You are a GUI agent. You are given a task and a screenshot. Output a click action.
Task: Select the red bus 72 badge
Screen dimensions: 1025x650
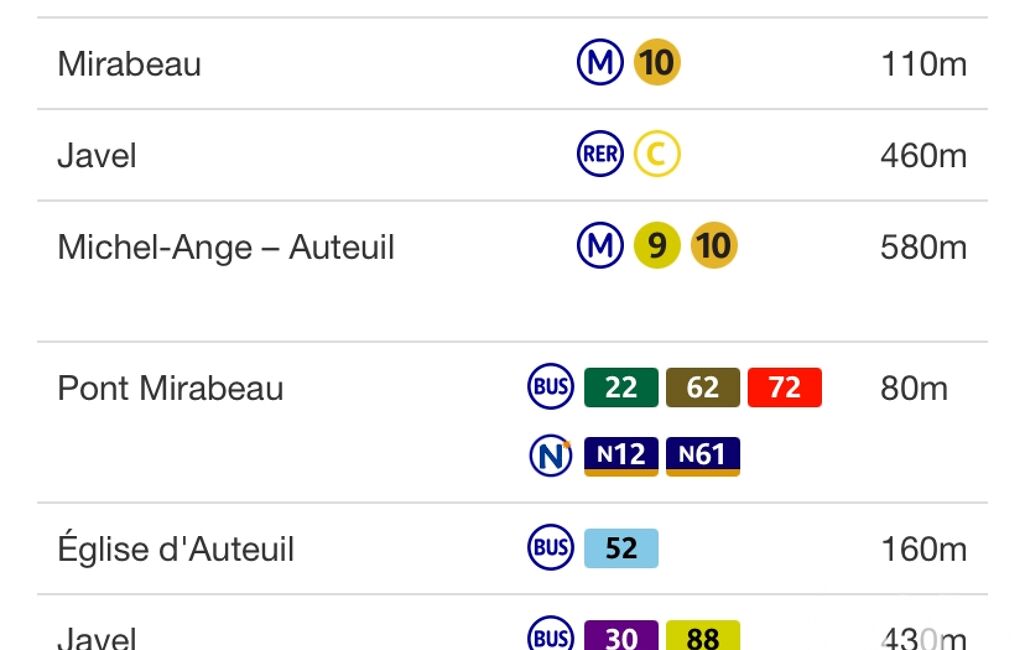click(x=784, y=387)
